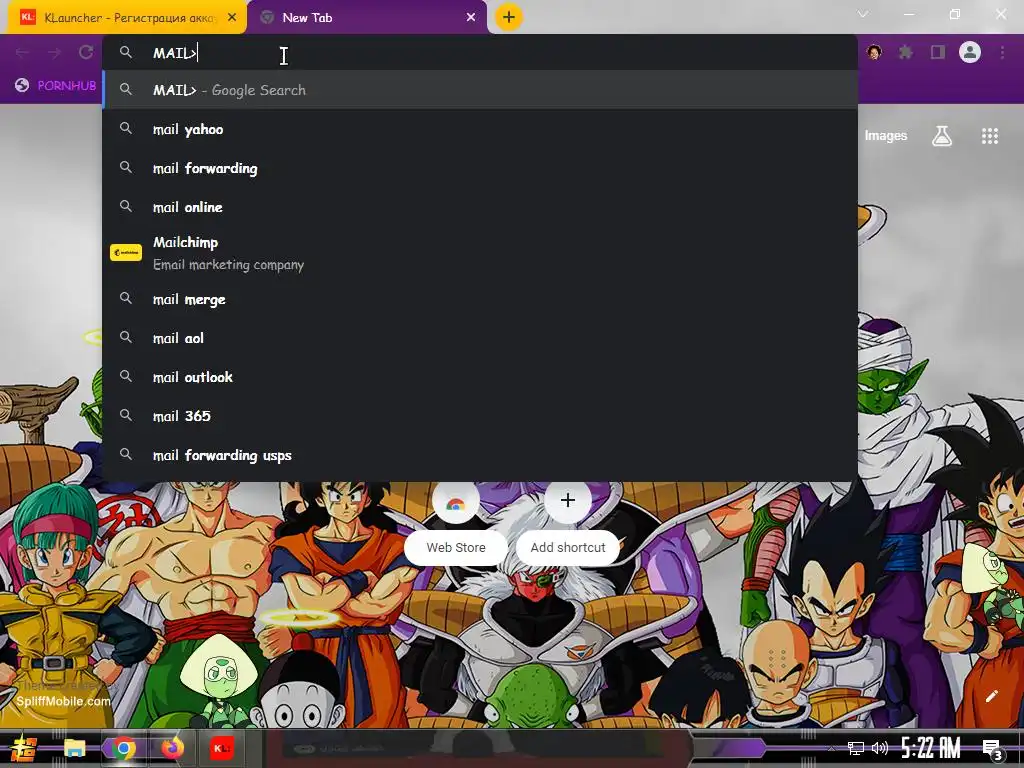Screen dimensions: 1024x768
Task: Close the New Tab tab
Action: pos(471,18)
